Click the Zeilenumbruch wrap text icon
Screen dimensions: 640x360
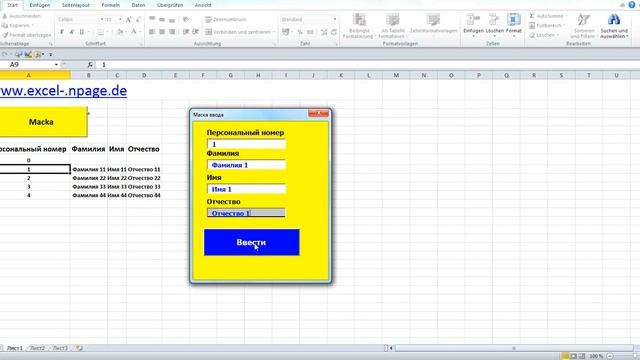[x=208, y=20]
